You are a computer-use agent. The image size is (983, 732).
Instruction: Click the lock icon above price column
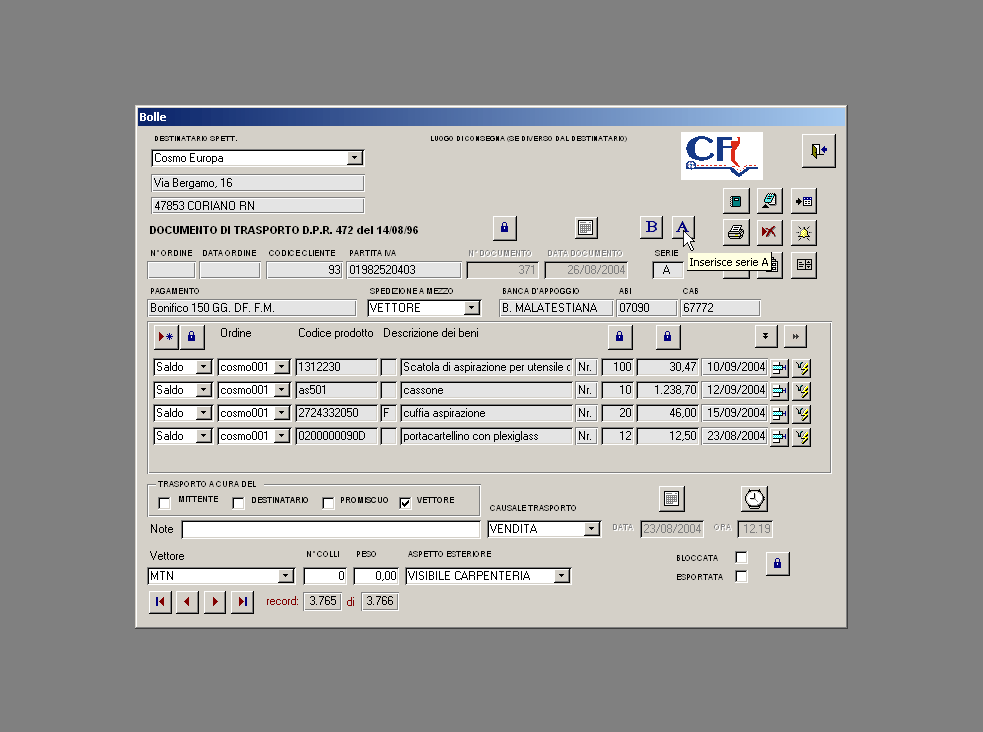click(667, 337)
